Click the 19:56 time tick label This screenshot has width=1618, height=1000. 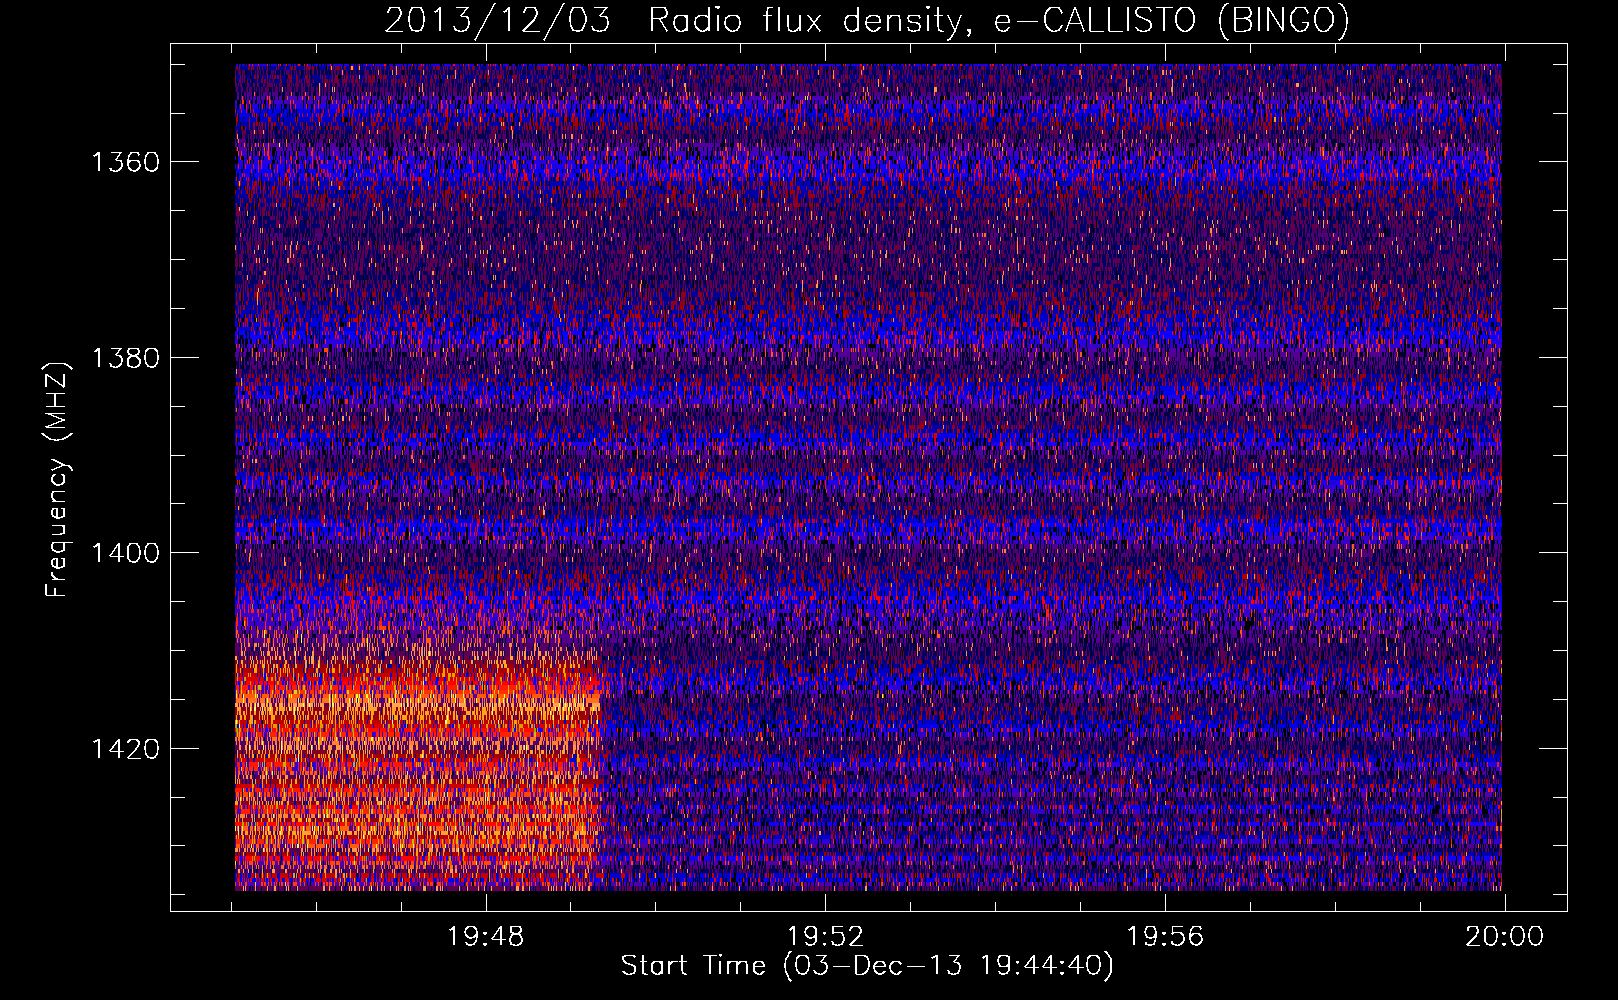point(1165,937)
